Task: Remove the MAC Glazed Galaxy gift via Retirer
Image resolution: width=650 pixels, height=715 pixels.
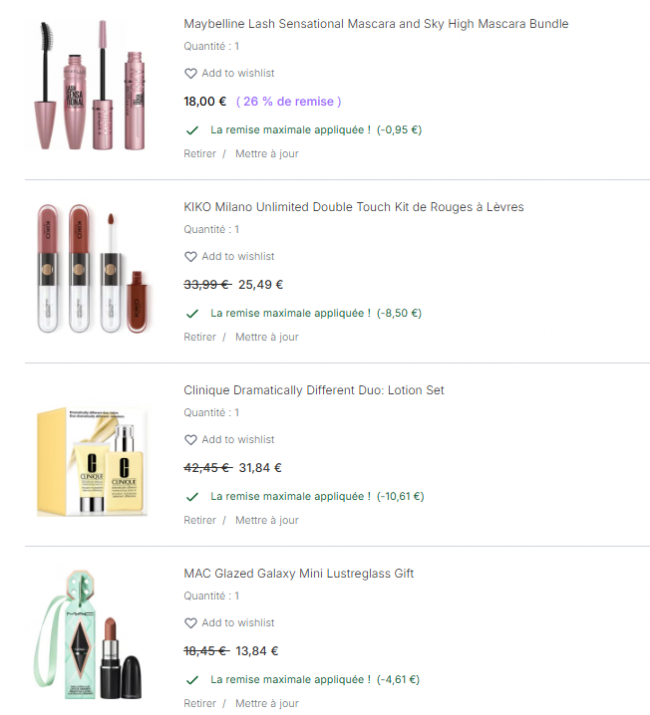Action: pyautogui.click(x=200, y=703)
